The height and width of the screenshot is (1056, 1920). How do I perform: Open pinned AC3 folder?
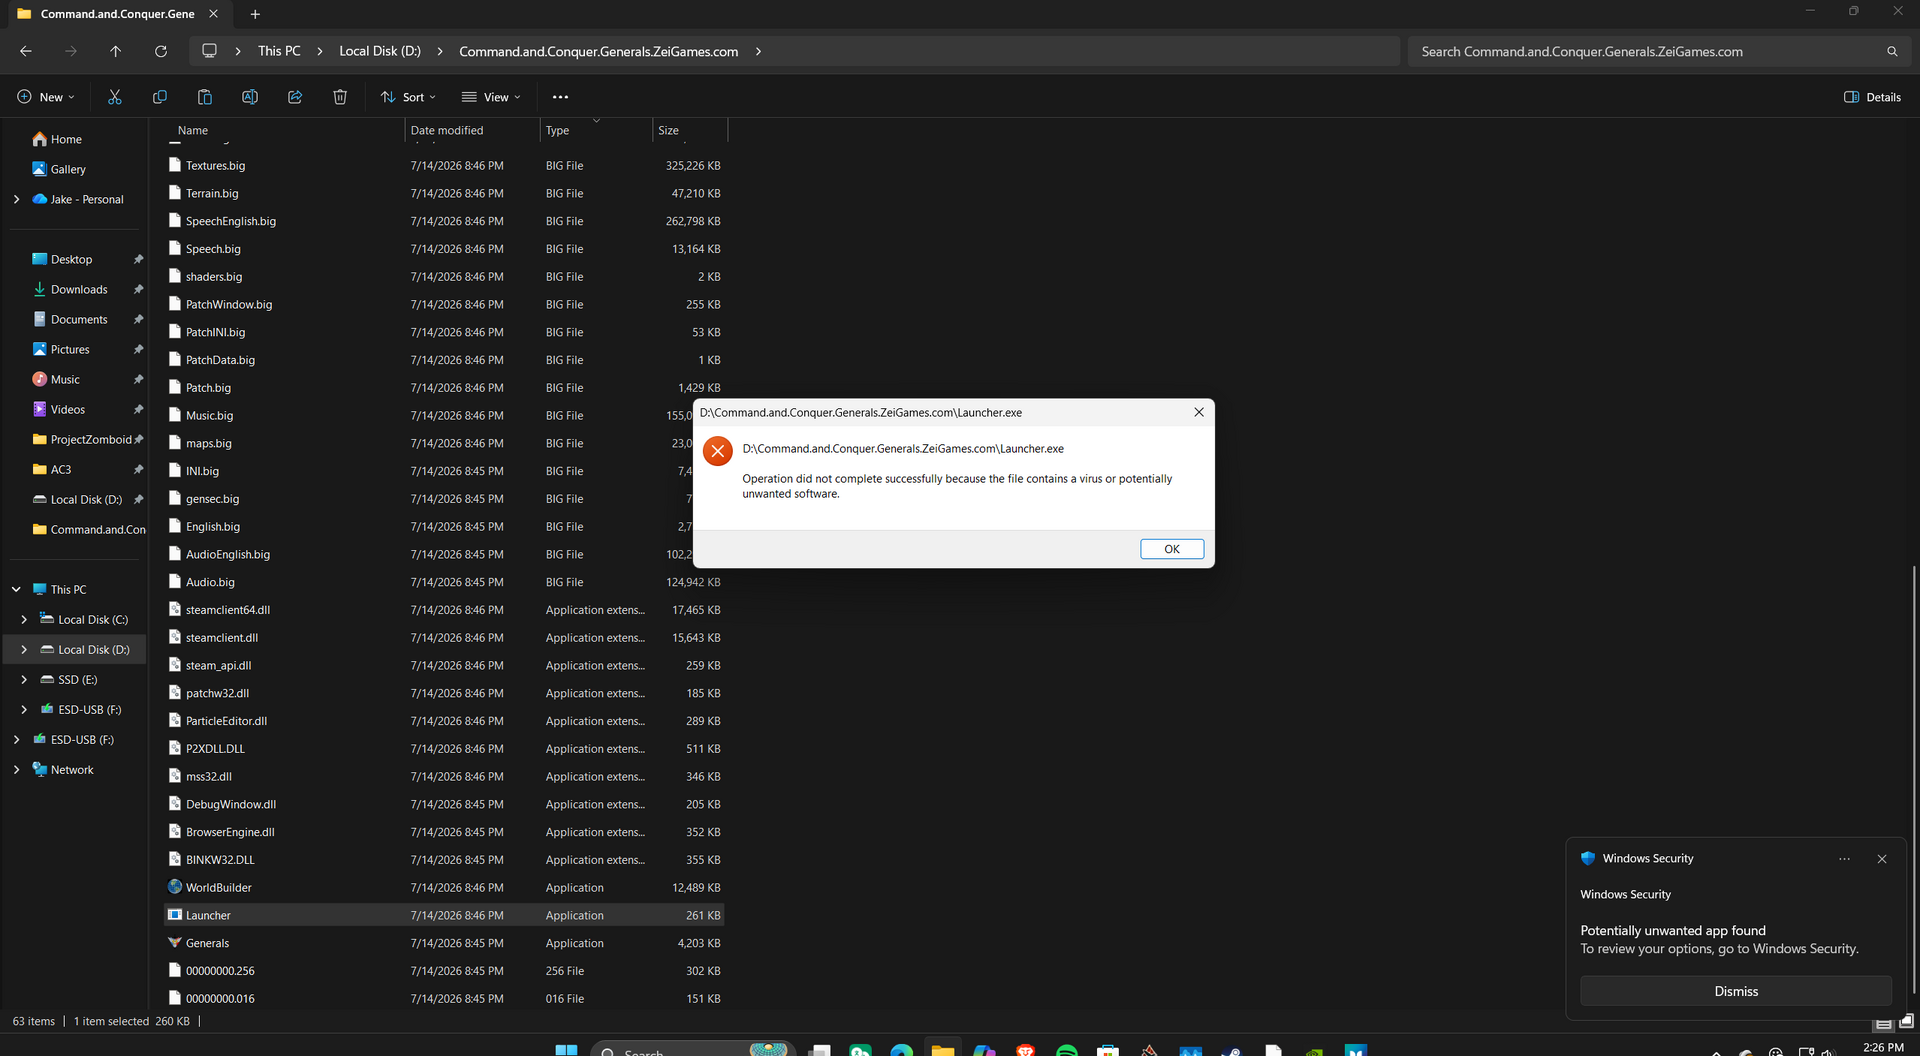click(61, 469)
